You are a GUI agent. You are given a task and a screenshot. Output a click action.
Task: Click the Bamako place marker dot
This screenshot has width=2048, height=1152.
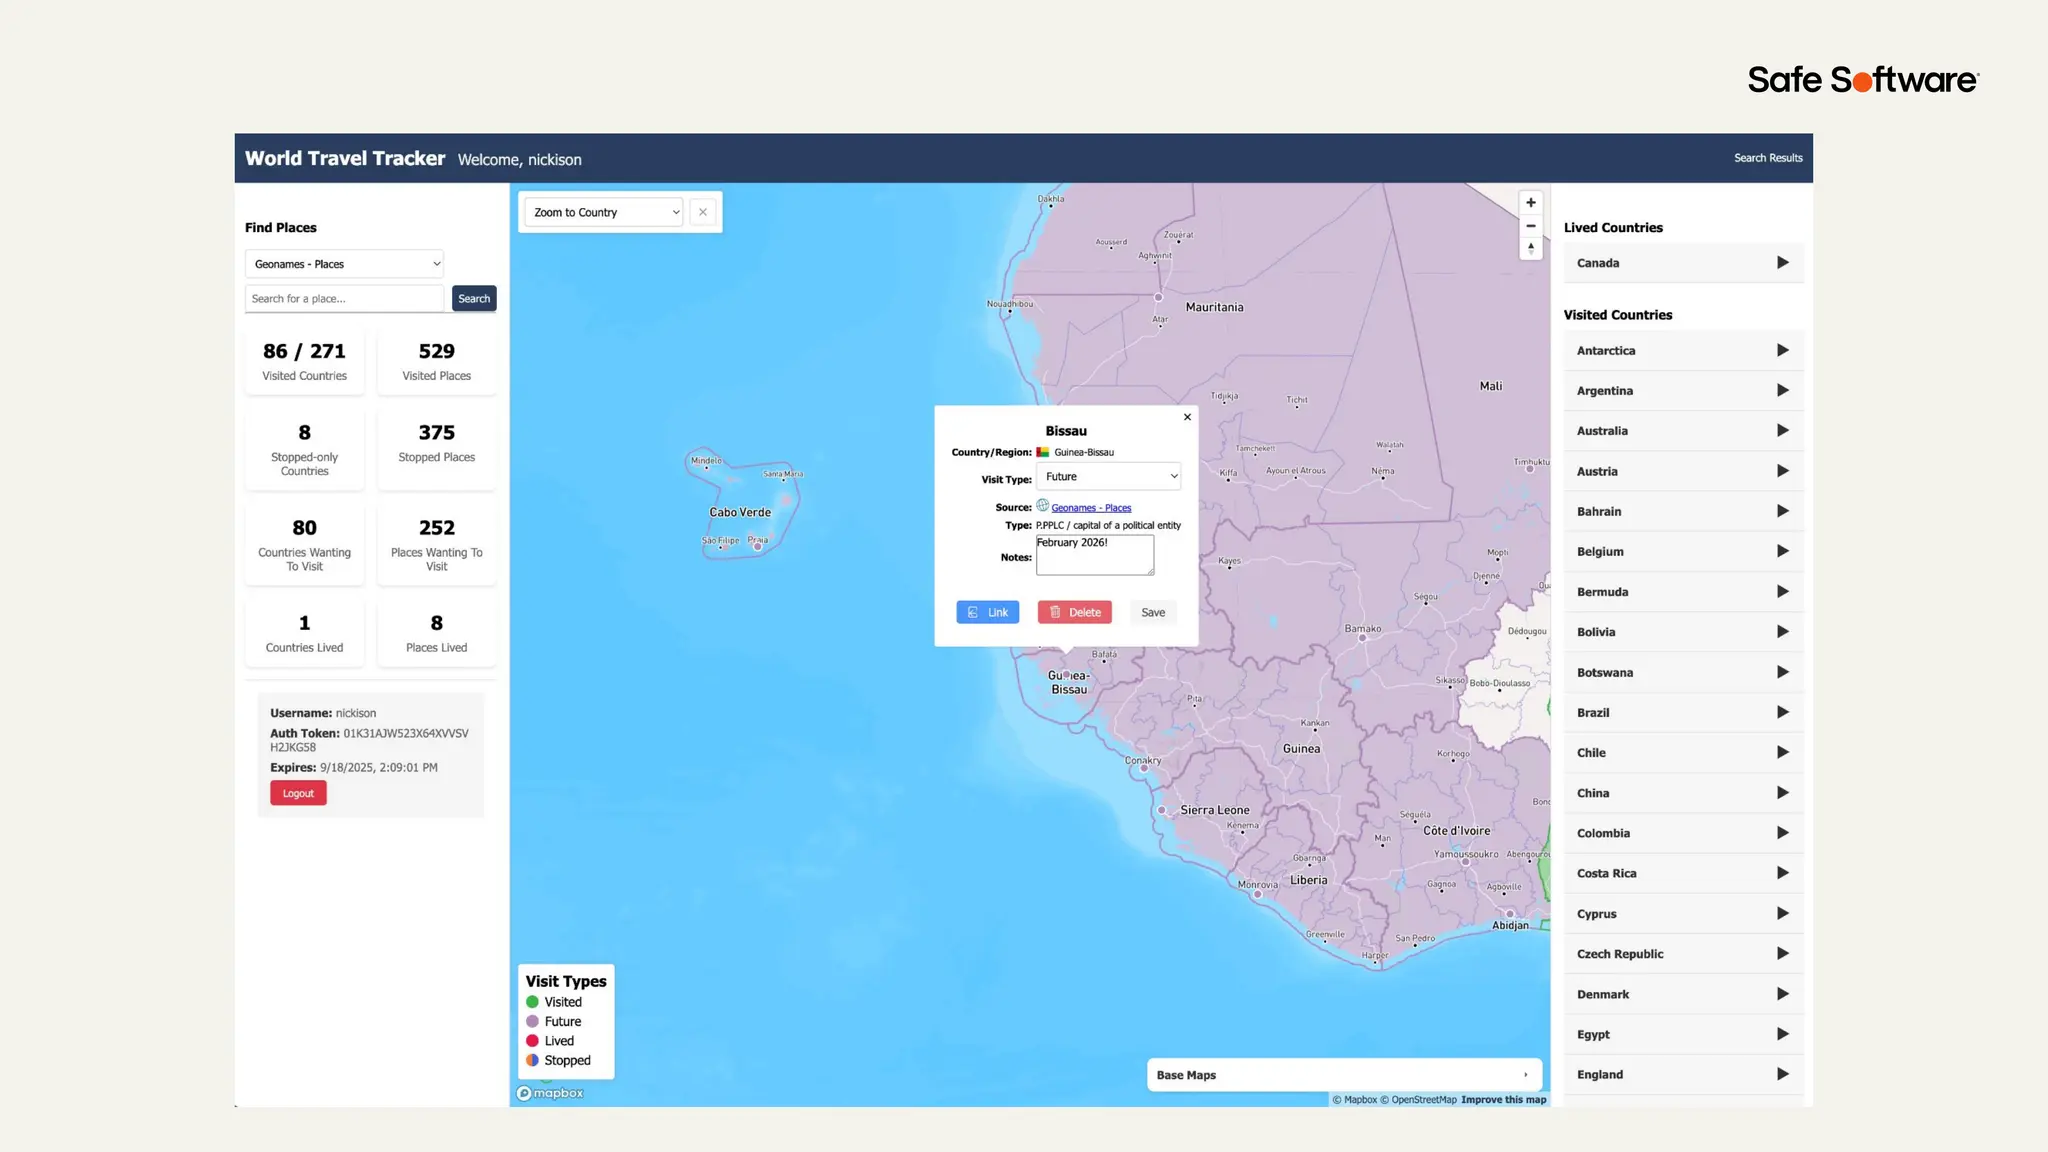click(1362, 638)
